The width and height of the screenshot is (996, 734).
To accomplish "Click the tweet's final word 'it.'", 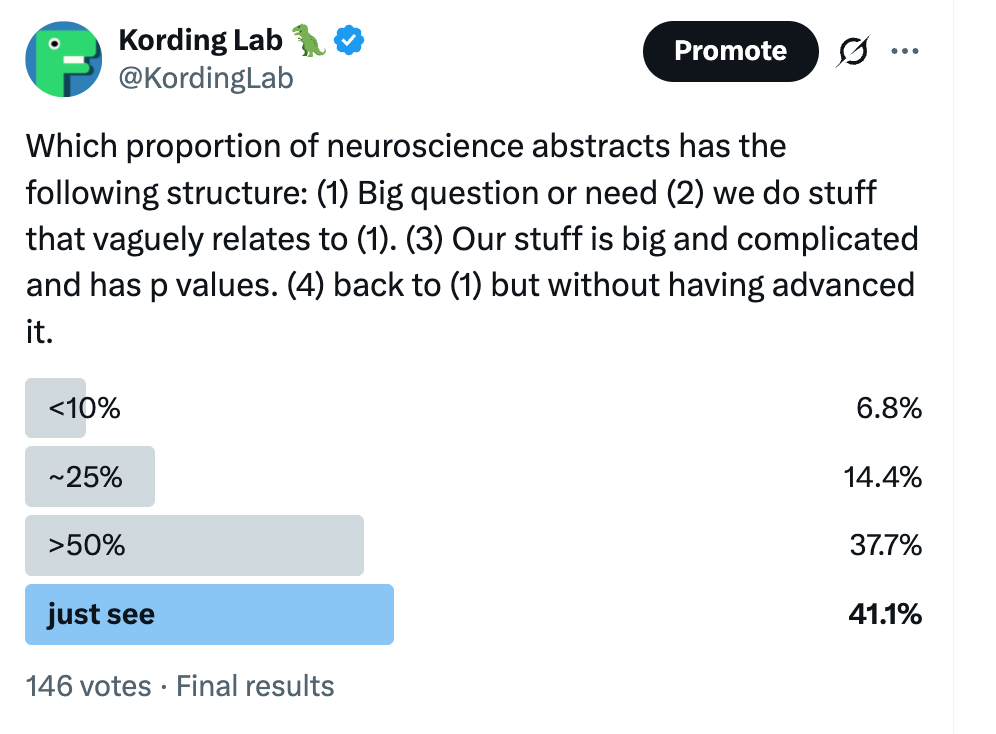I will (x=38, y=331).
